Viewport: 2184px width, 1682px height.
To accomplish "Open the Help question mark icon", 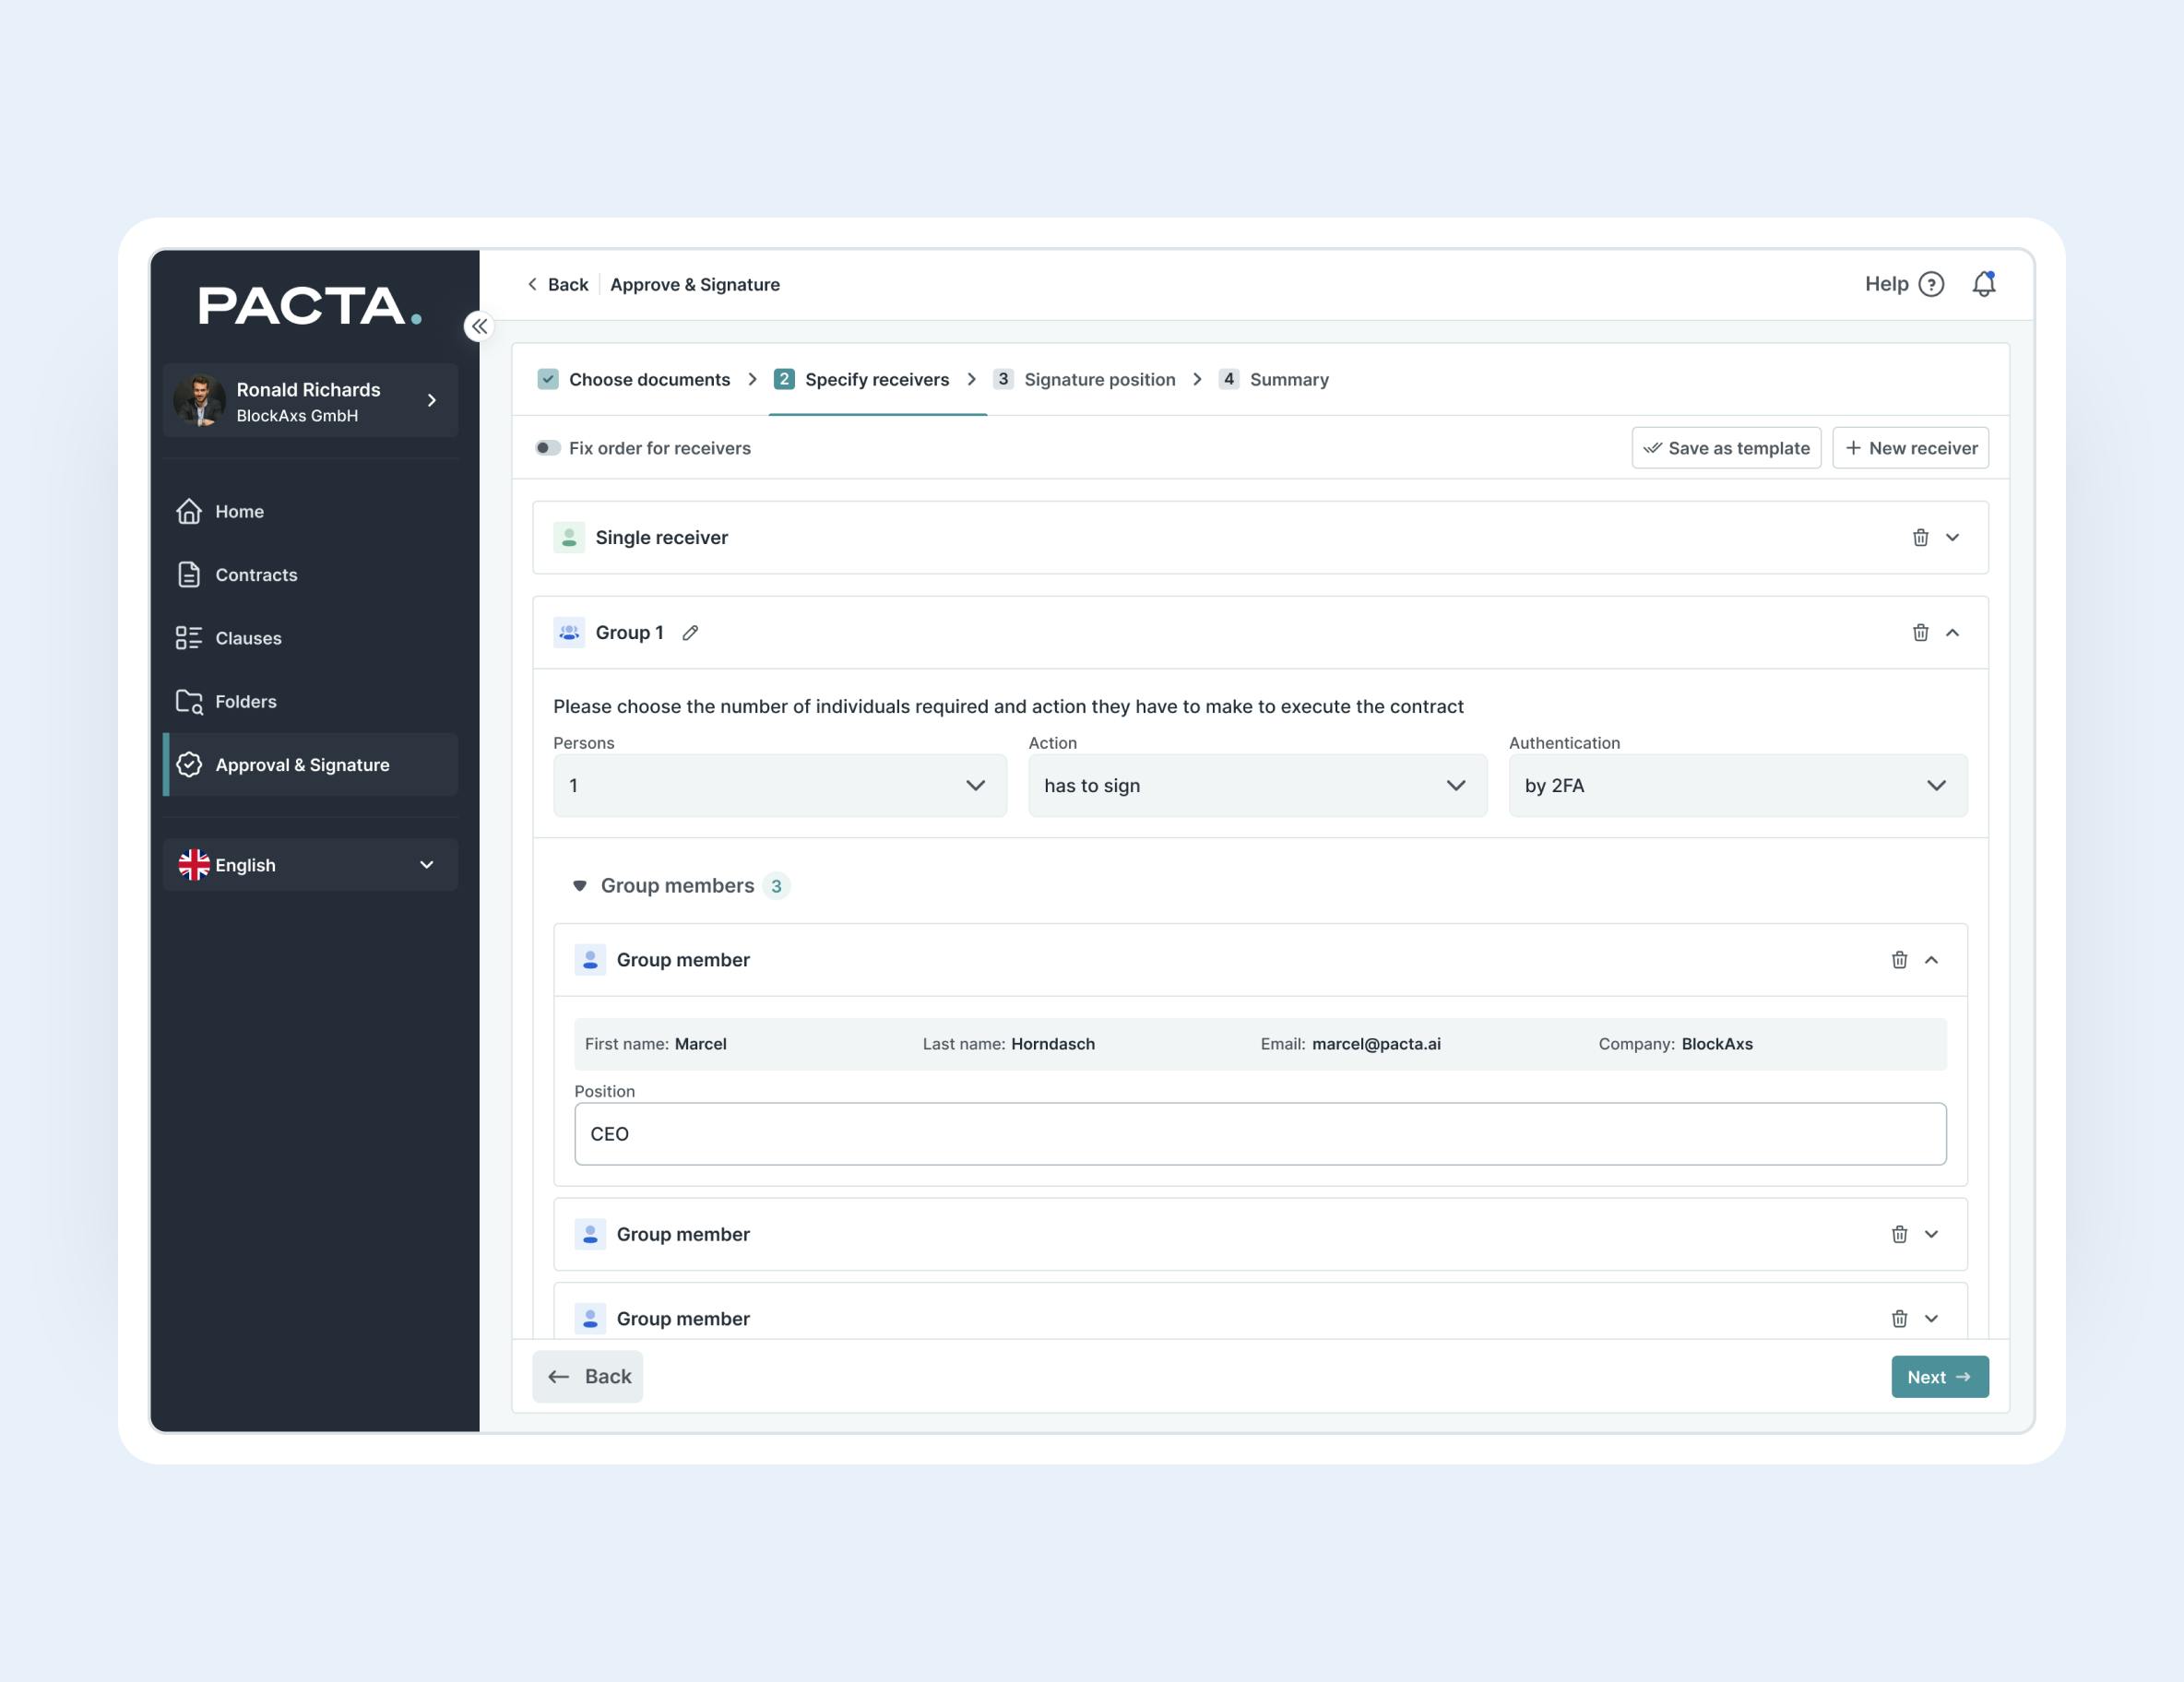I will [1931, 284].
